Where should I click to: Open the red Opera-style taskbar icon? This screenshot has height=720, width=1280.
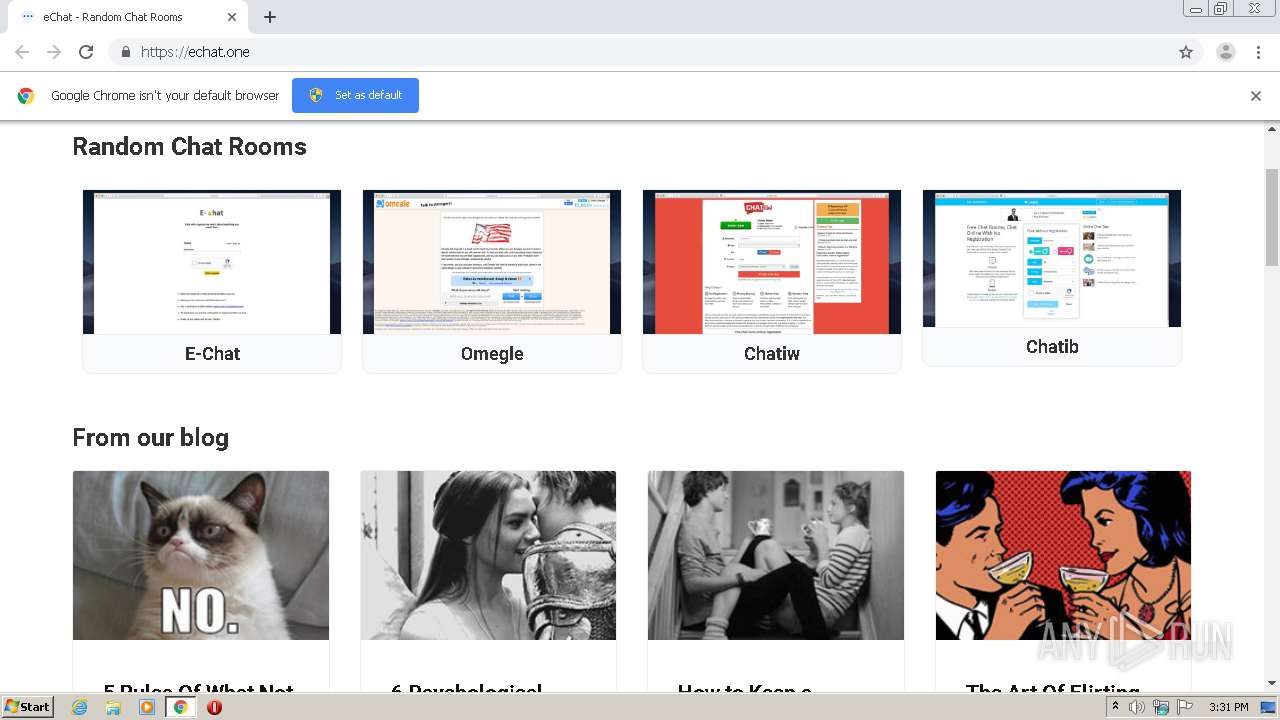214,707
